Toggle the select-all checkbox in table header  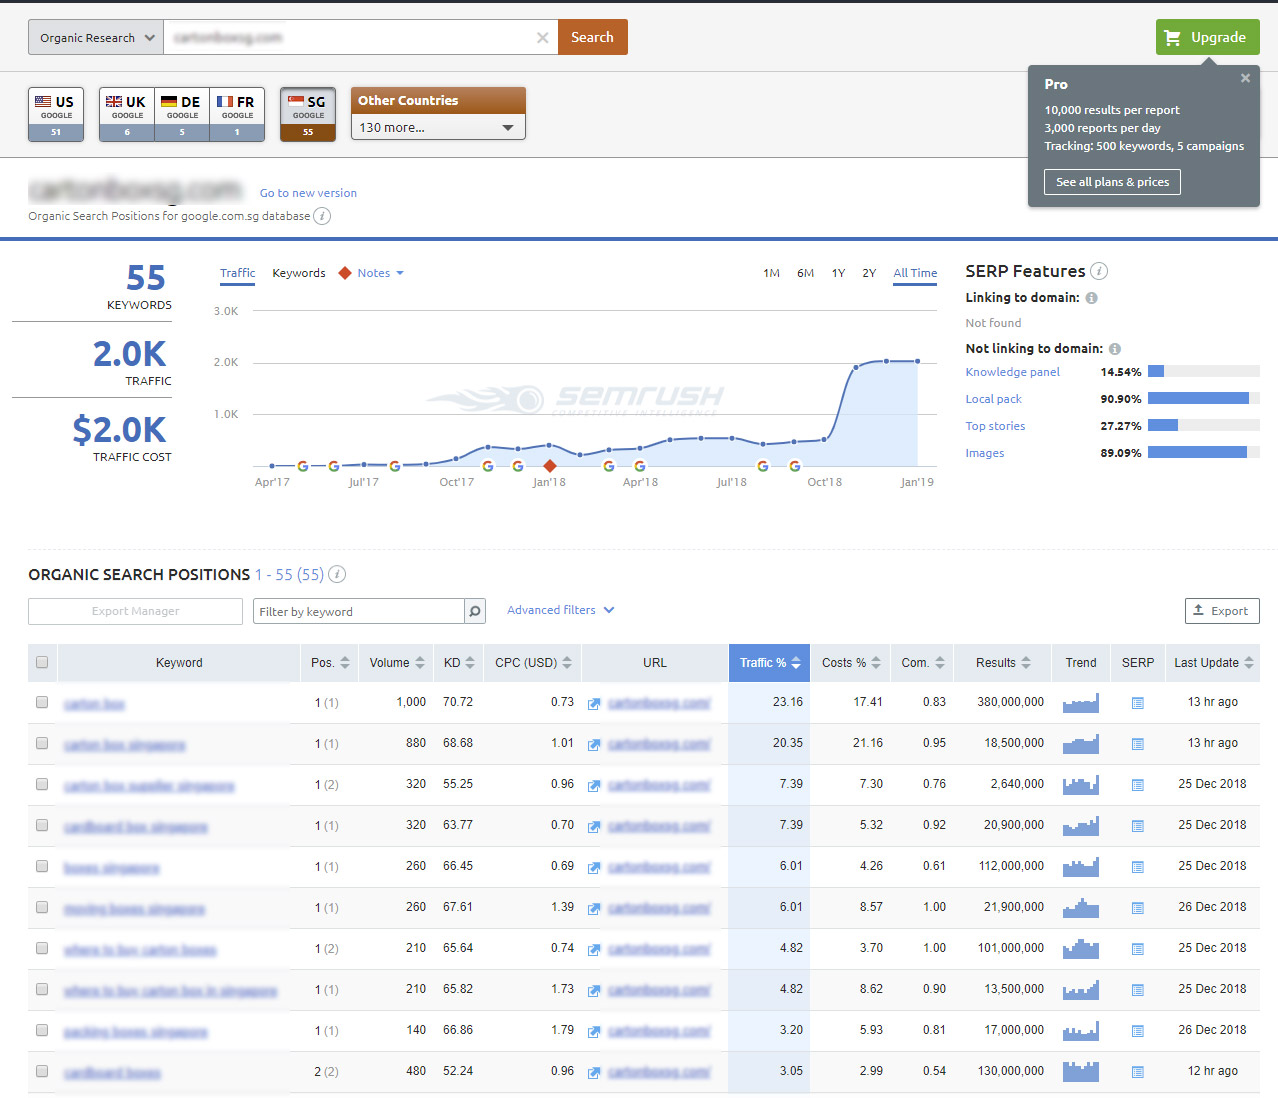42,662
